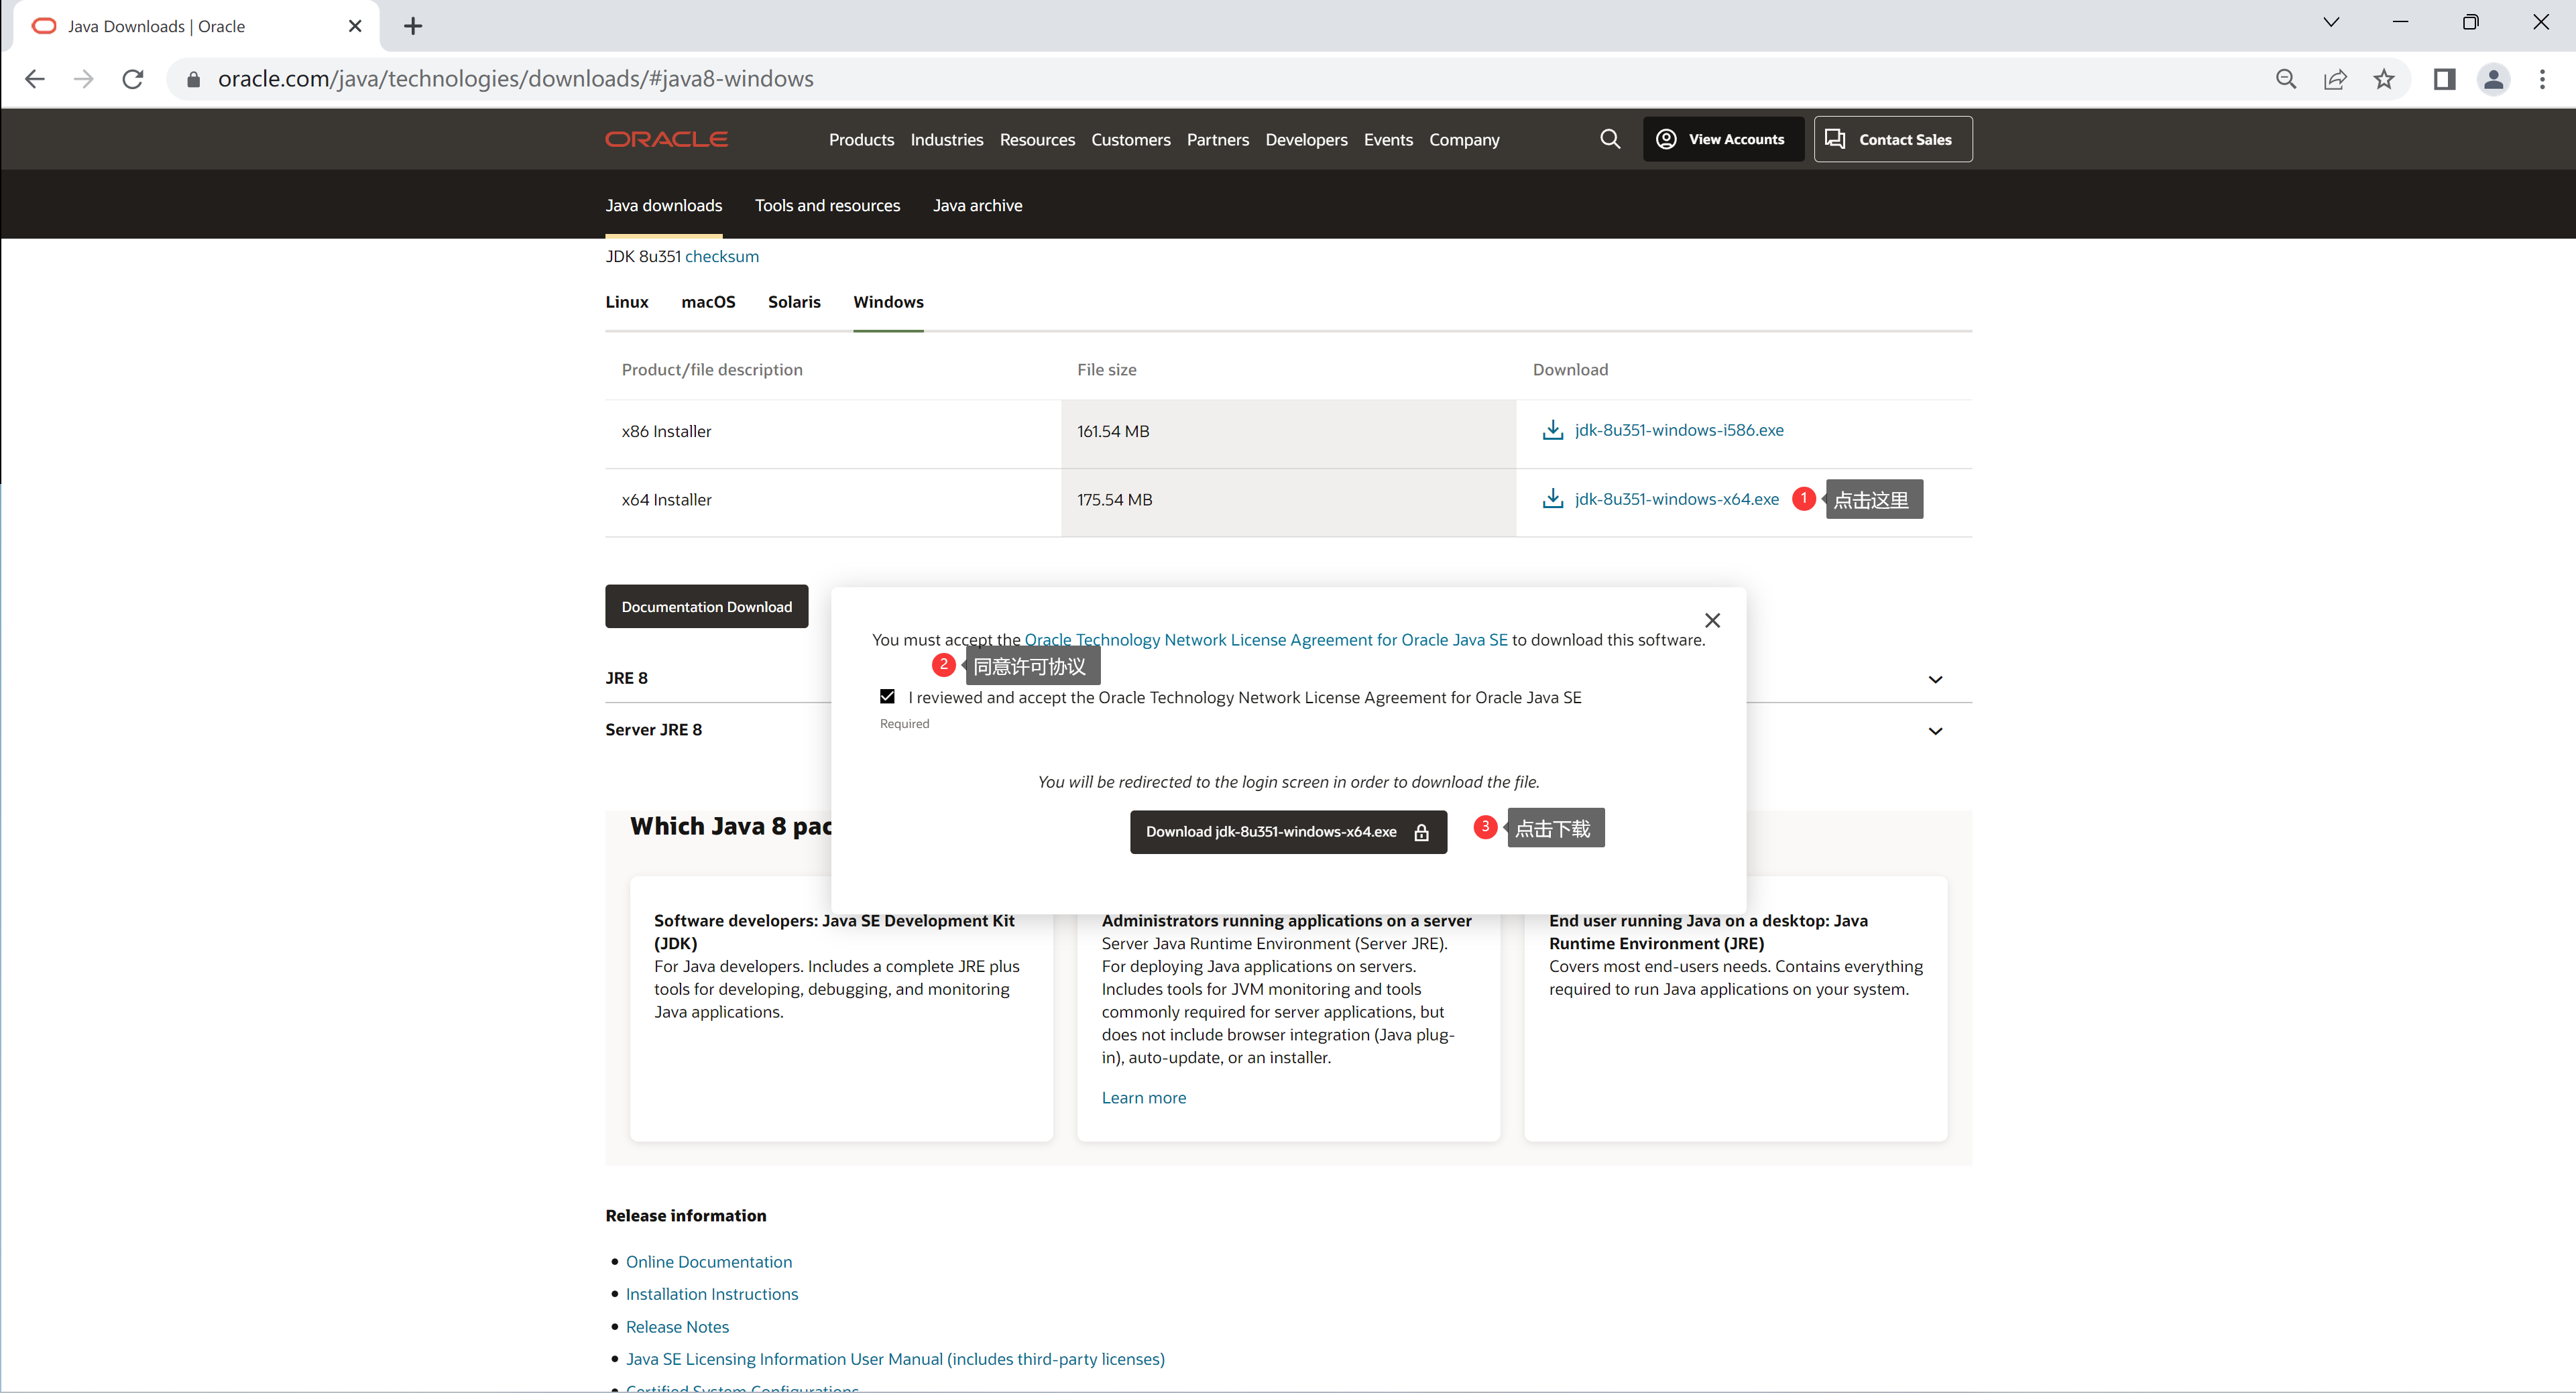Open the Partners menu
This screenshot has width=2576, height=1393.
point(1217,140)
